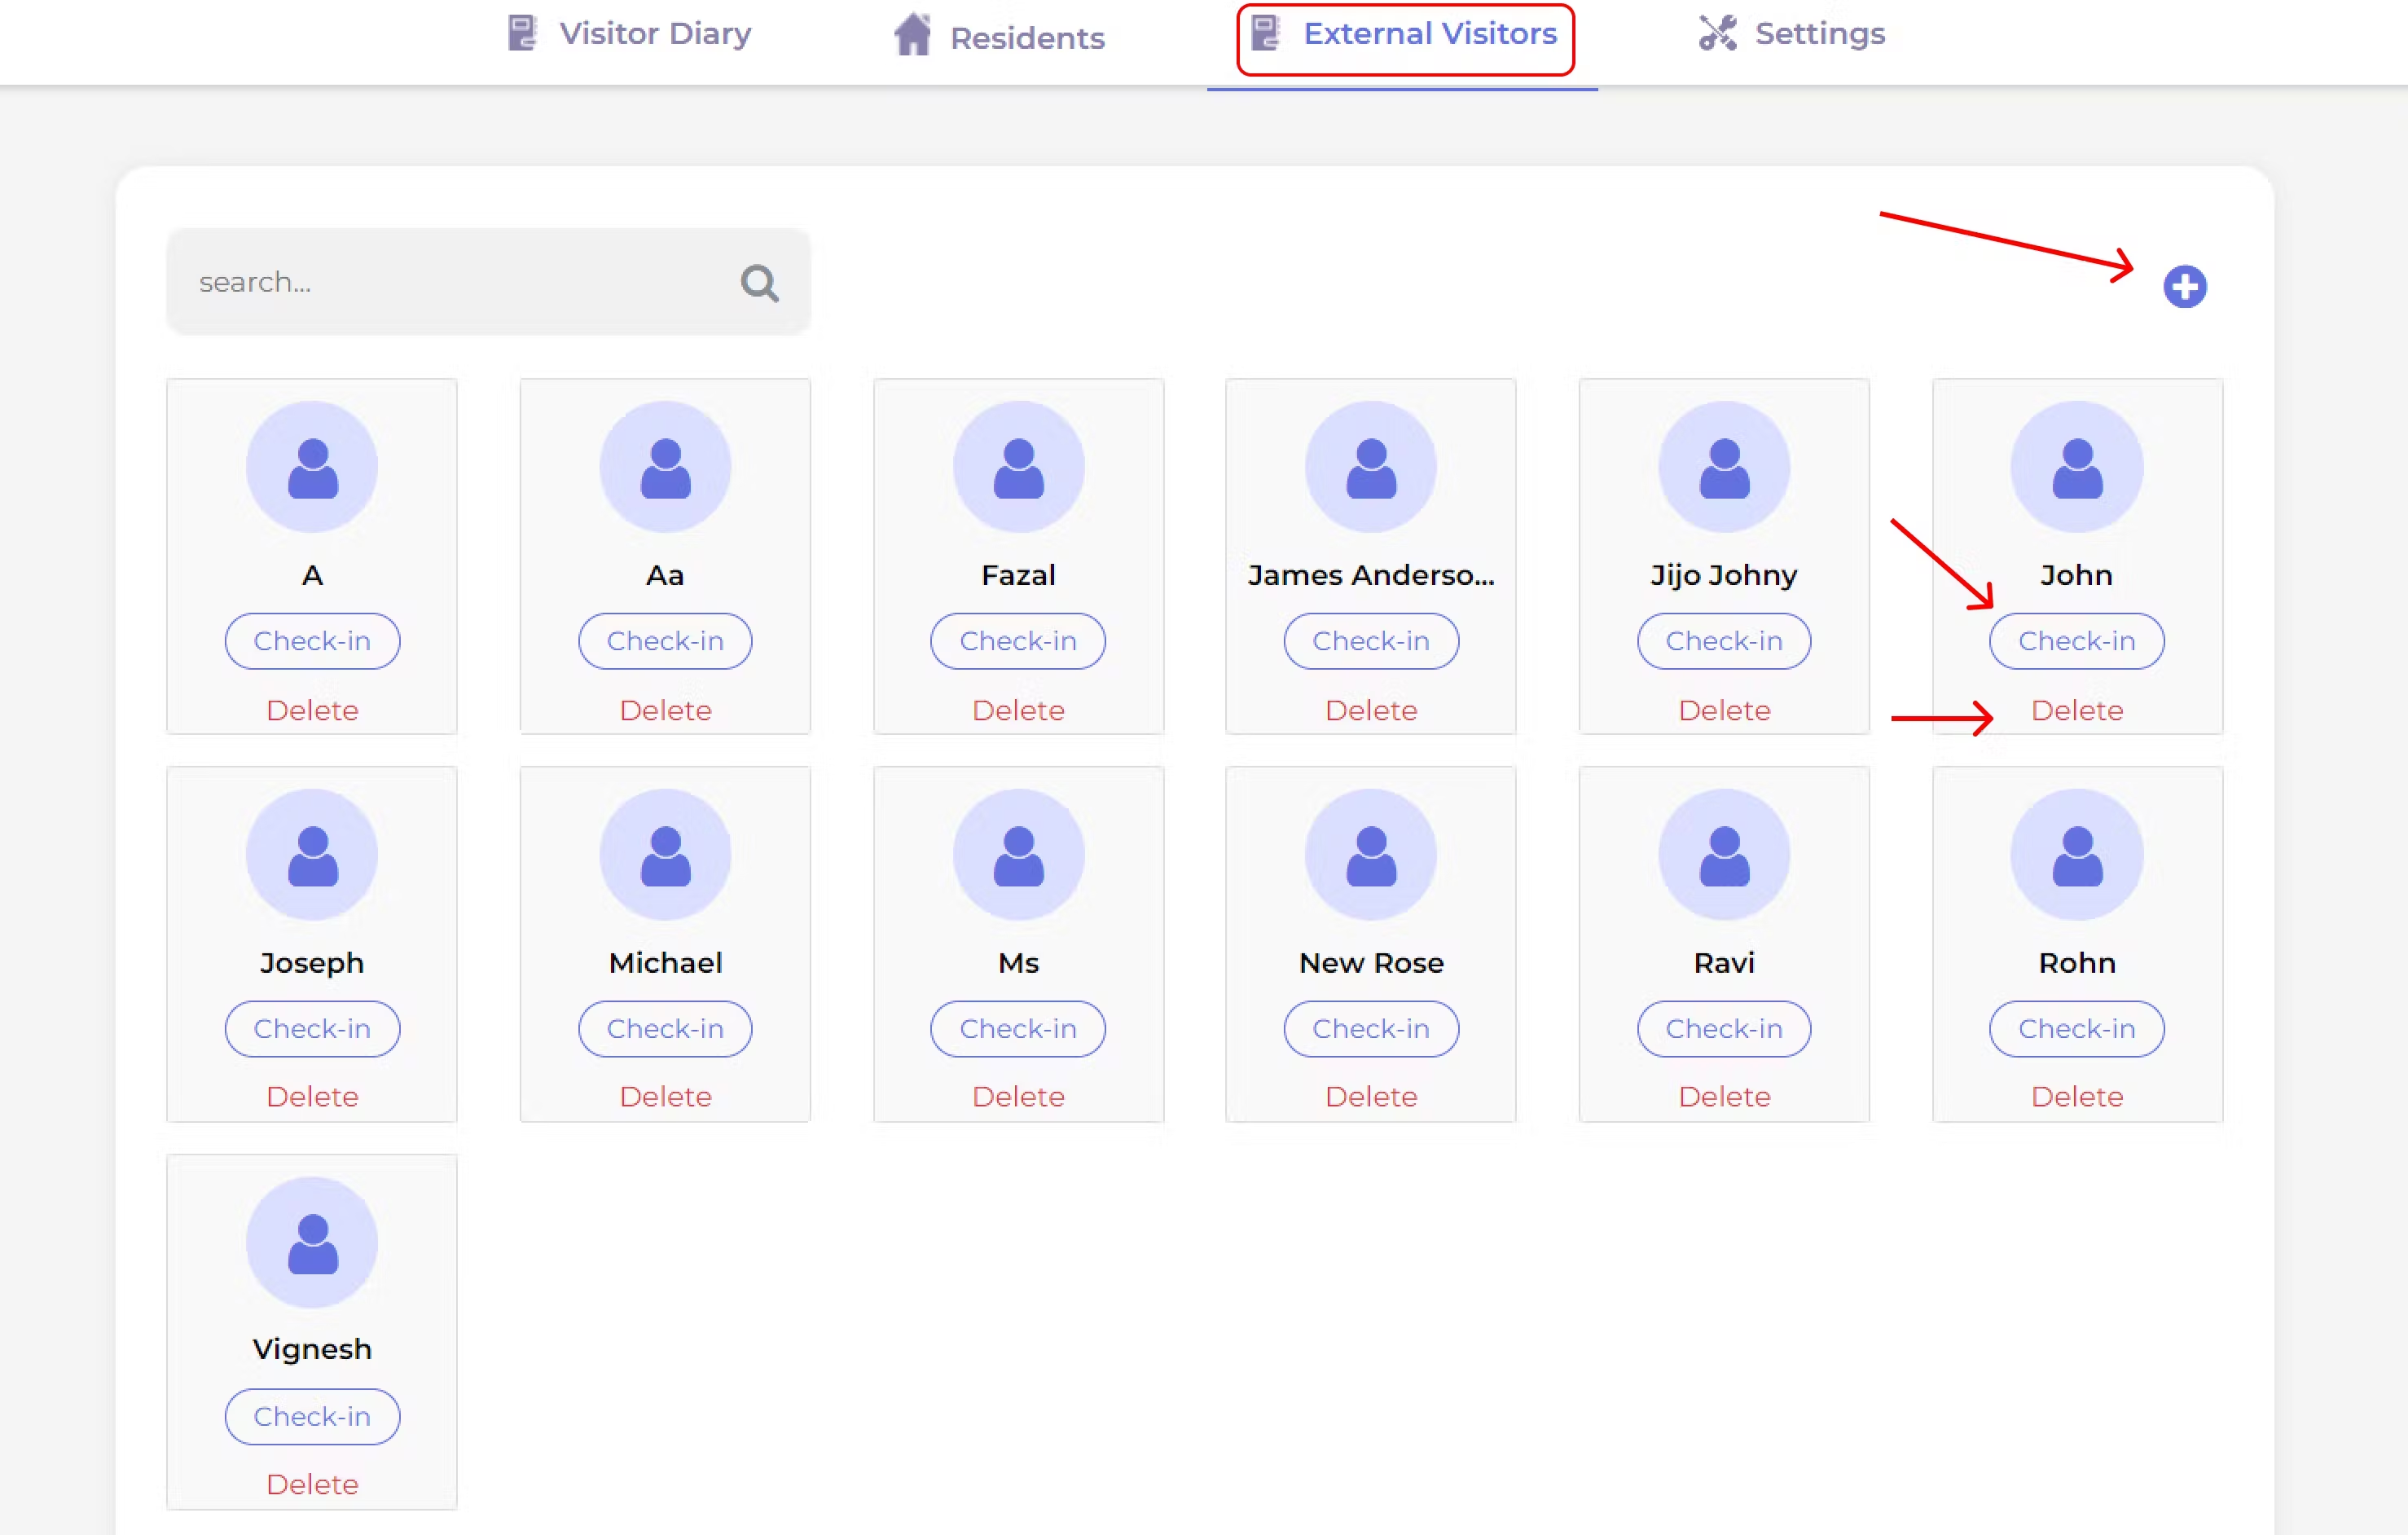Click Vignesh's profile avatar
Screen dimensions: 2408x1535
point(312,1242)
